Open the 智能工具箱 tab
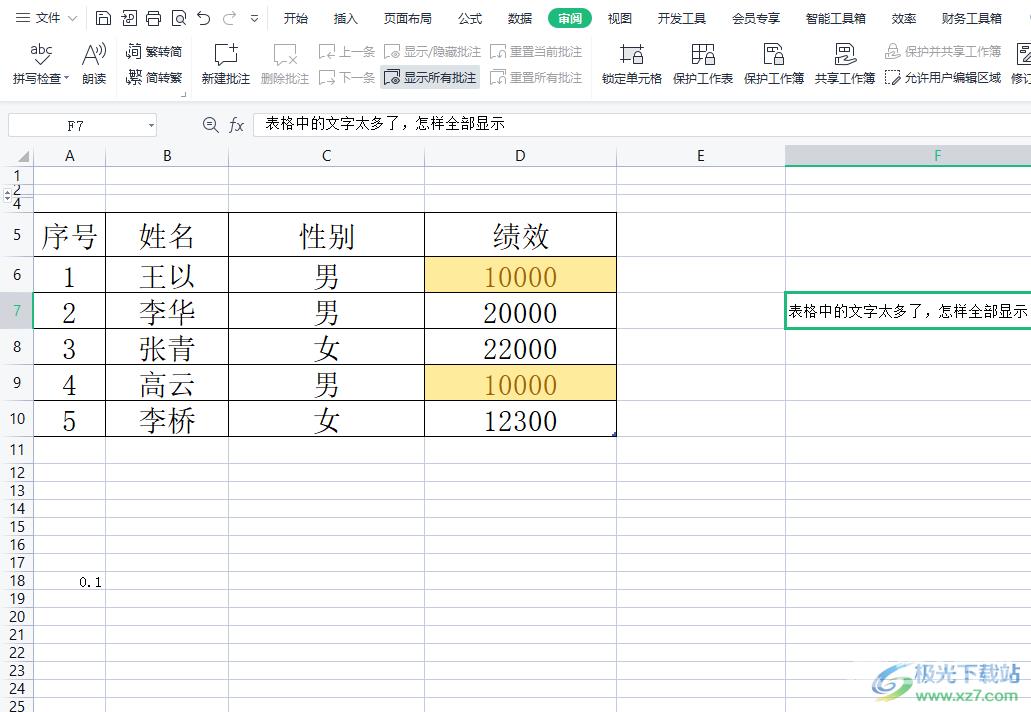1031x712 pixels. tap(836, 18)
